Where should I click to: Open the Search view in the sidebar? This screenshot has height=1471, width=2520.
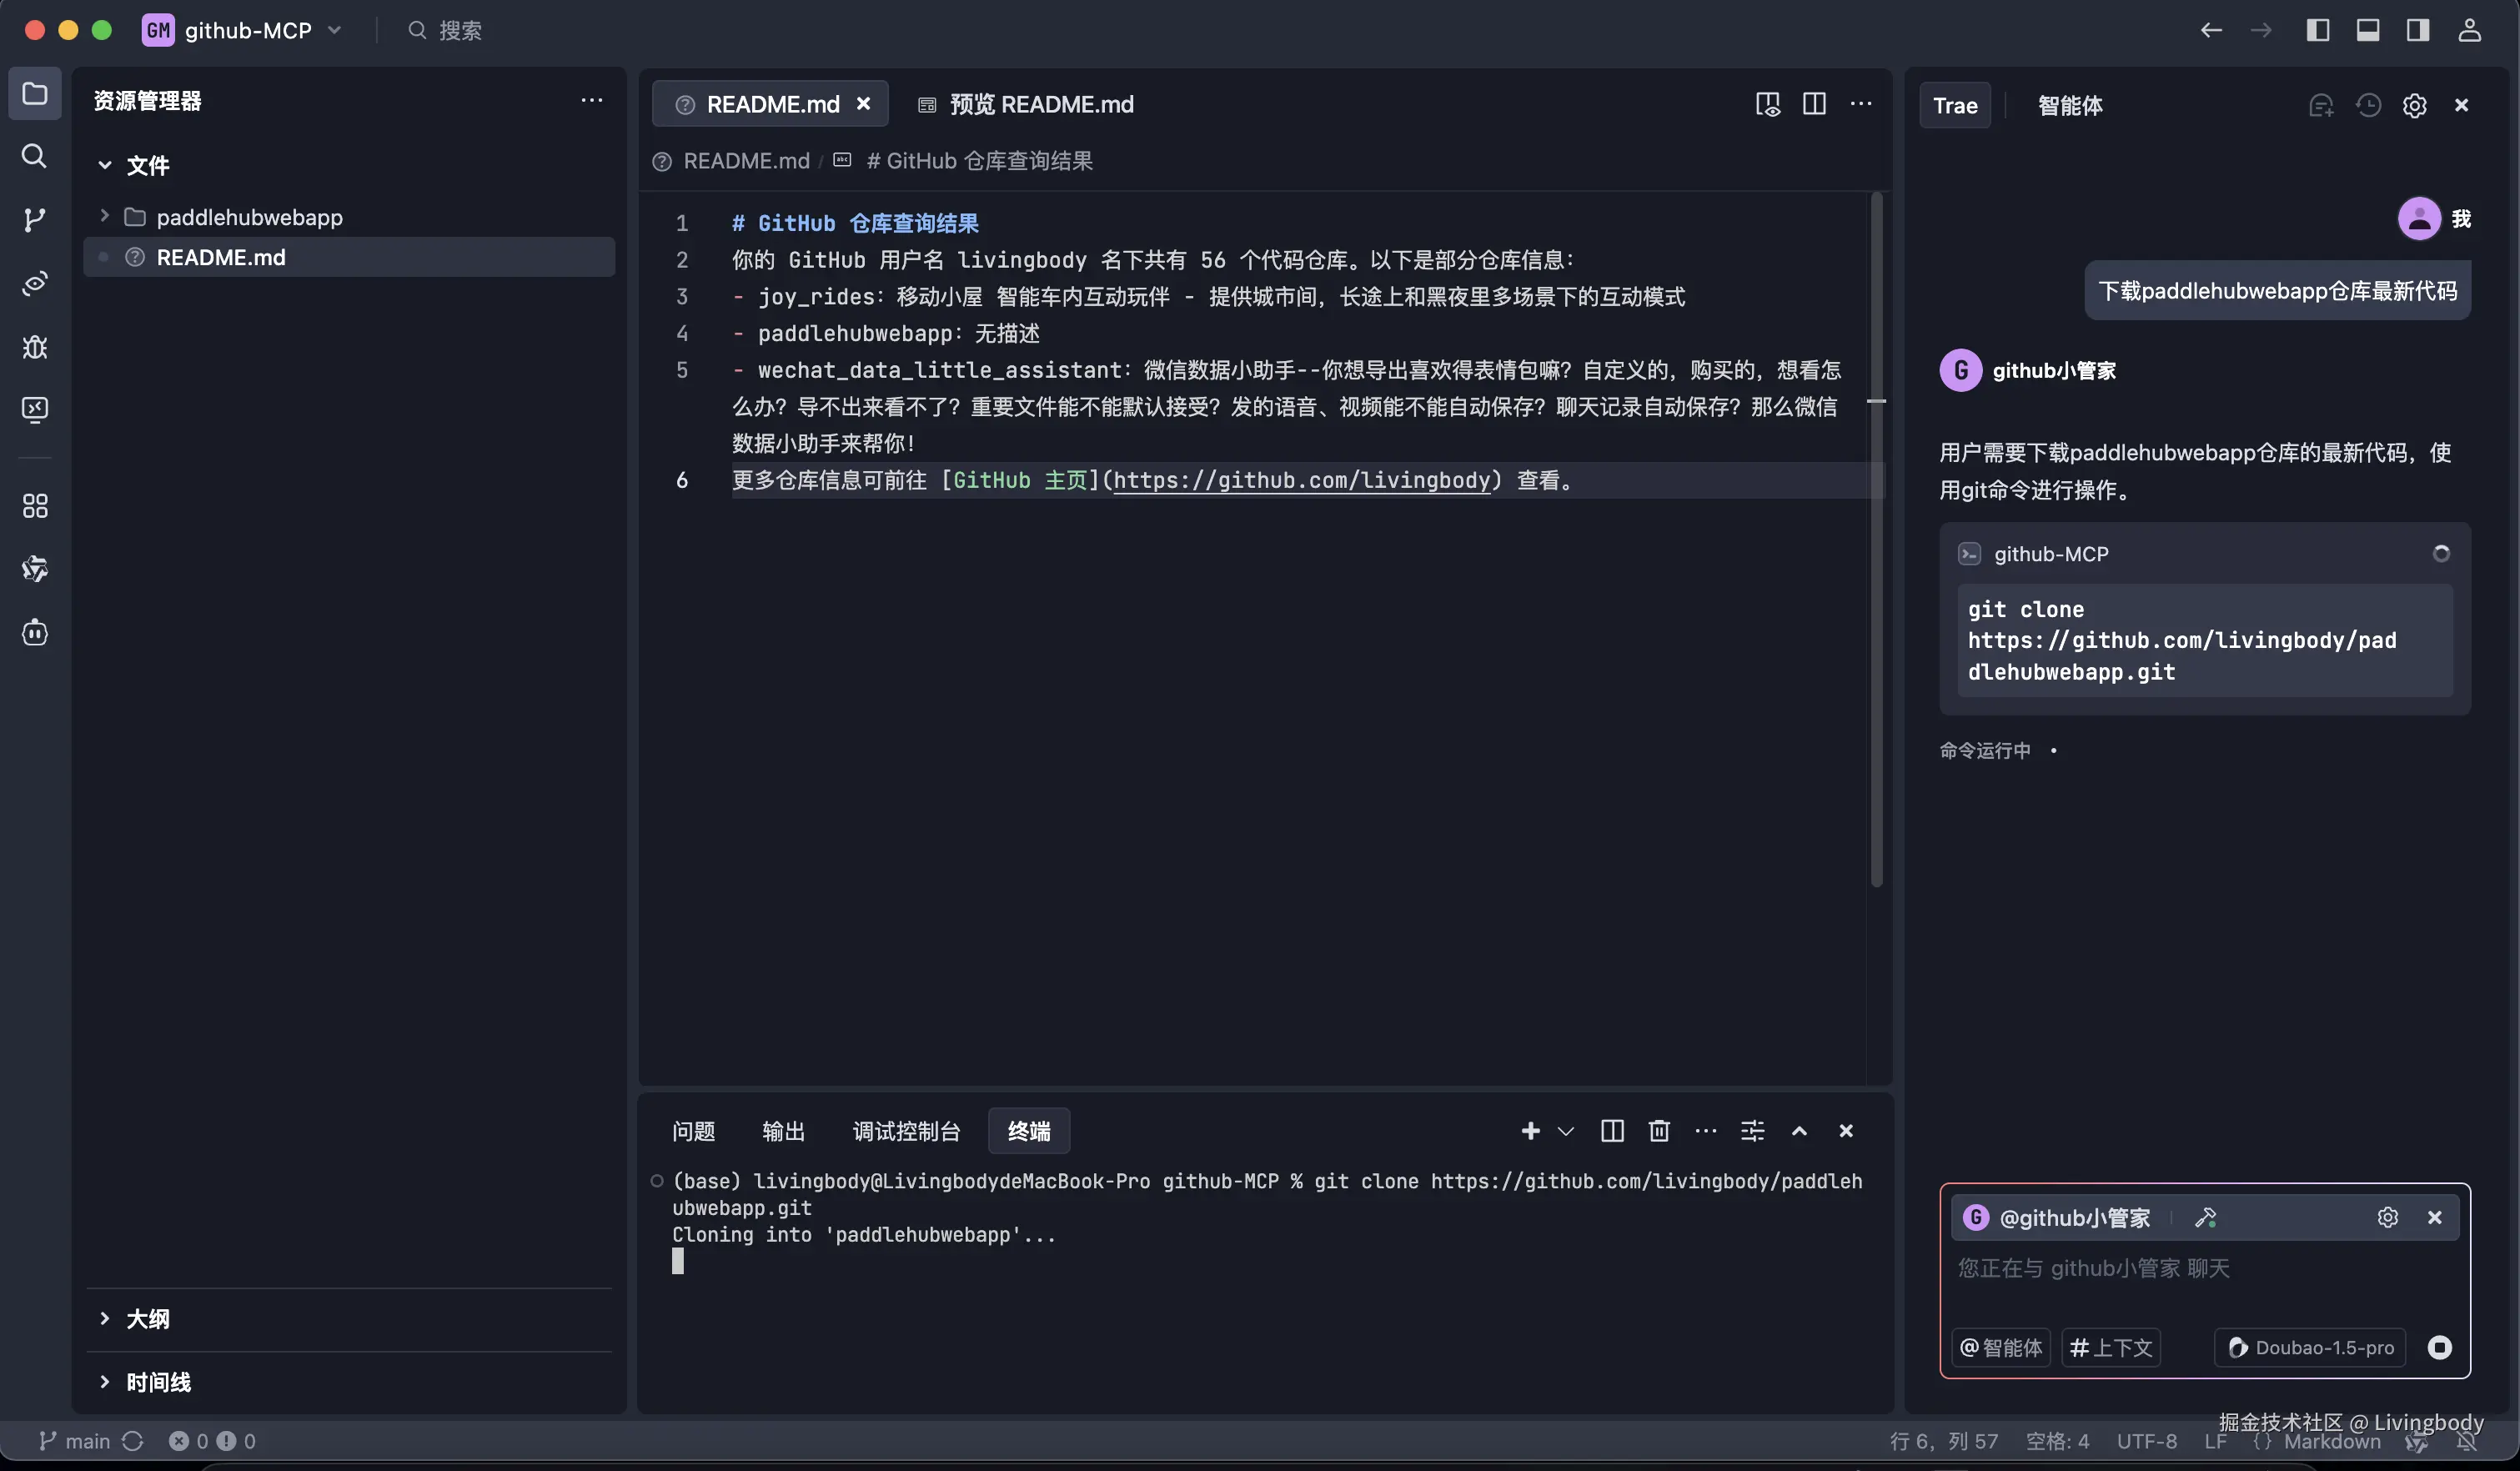point(35,156)
